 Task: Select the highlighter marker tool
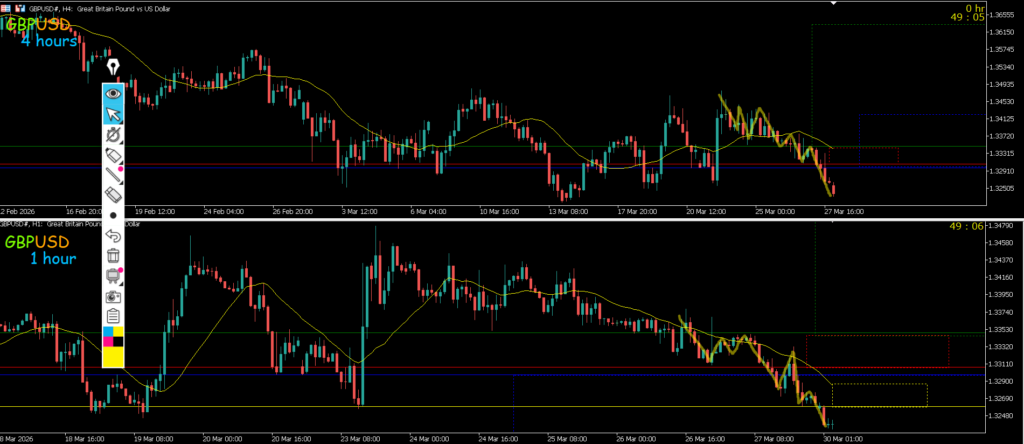click(x=113, y=156)
